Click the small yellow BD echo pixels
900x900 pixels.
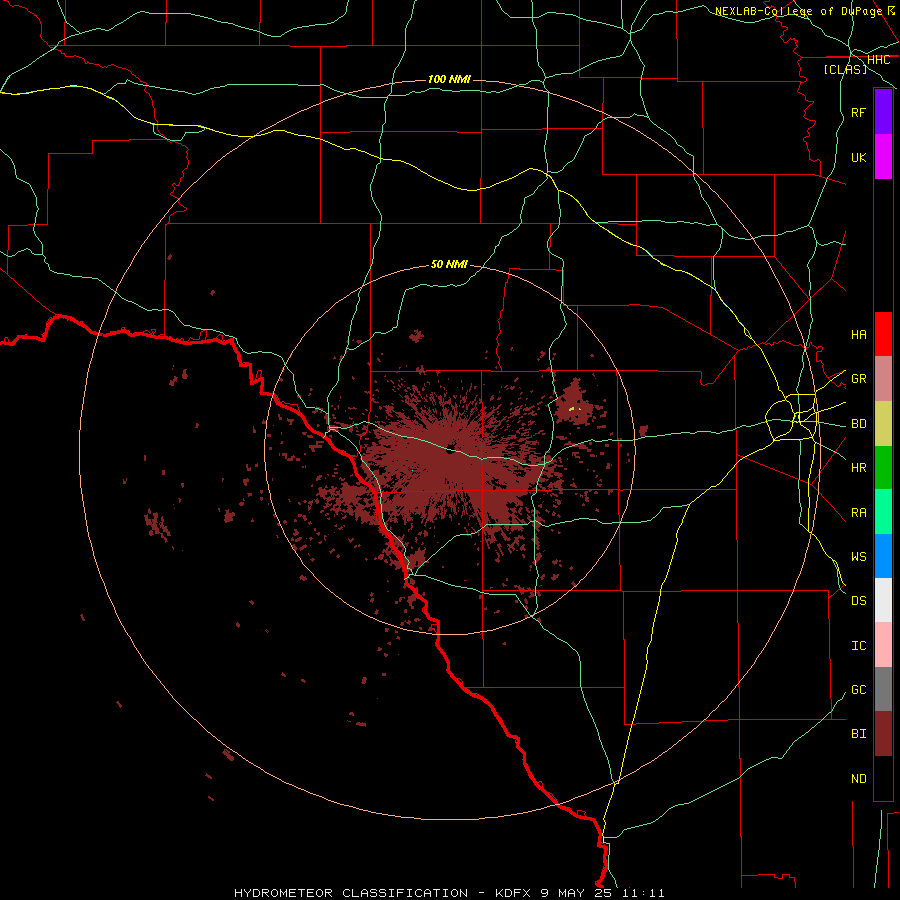[x=574, y=409]
